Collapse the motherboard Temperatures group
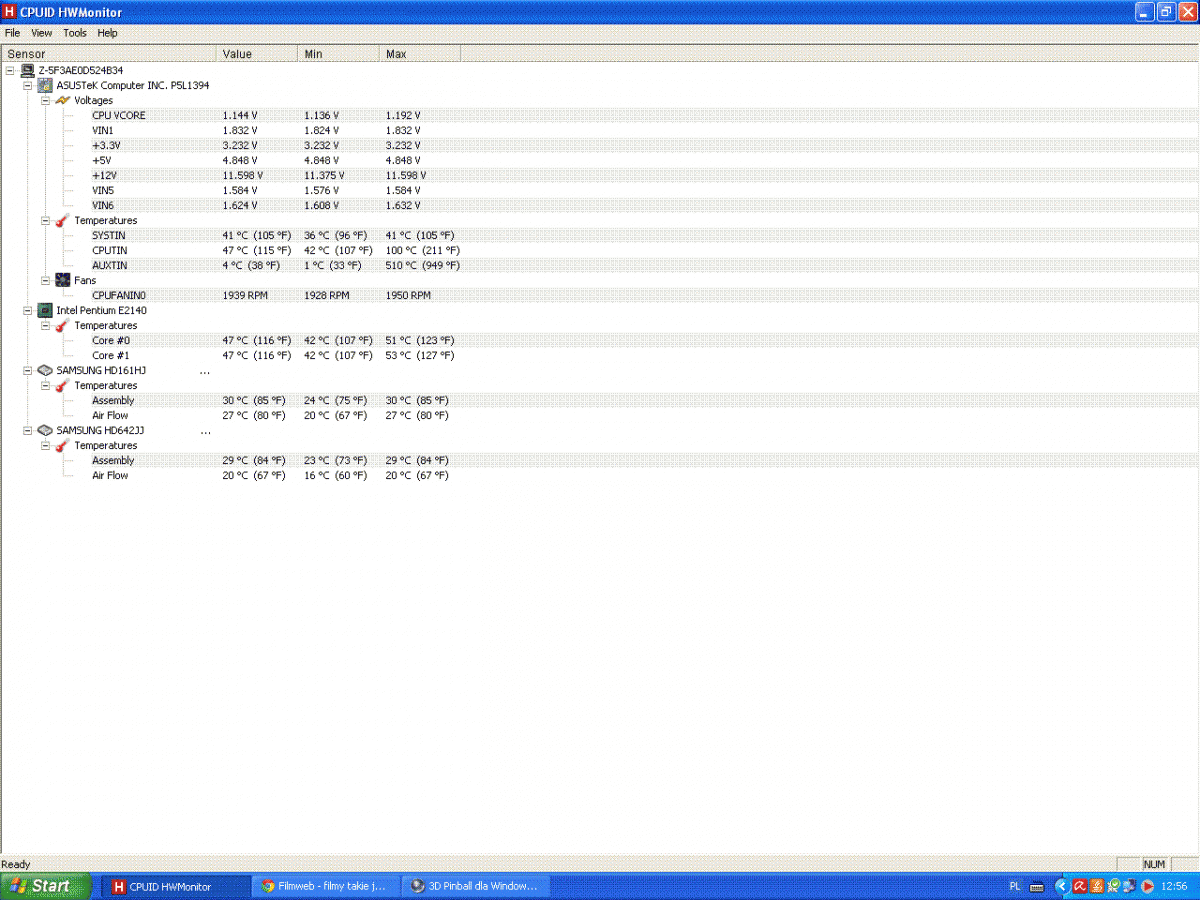Screen dimensions: 1200x900 tap(45, 220)
